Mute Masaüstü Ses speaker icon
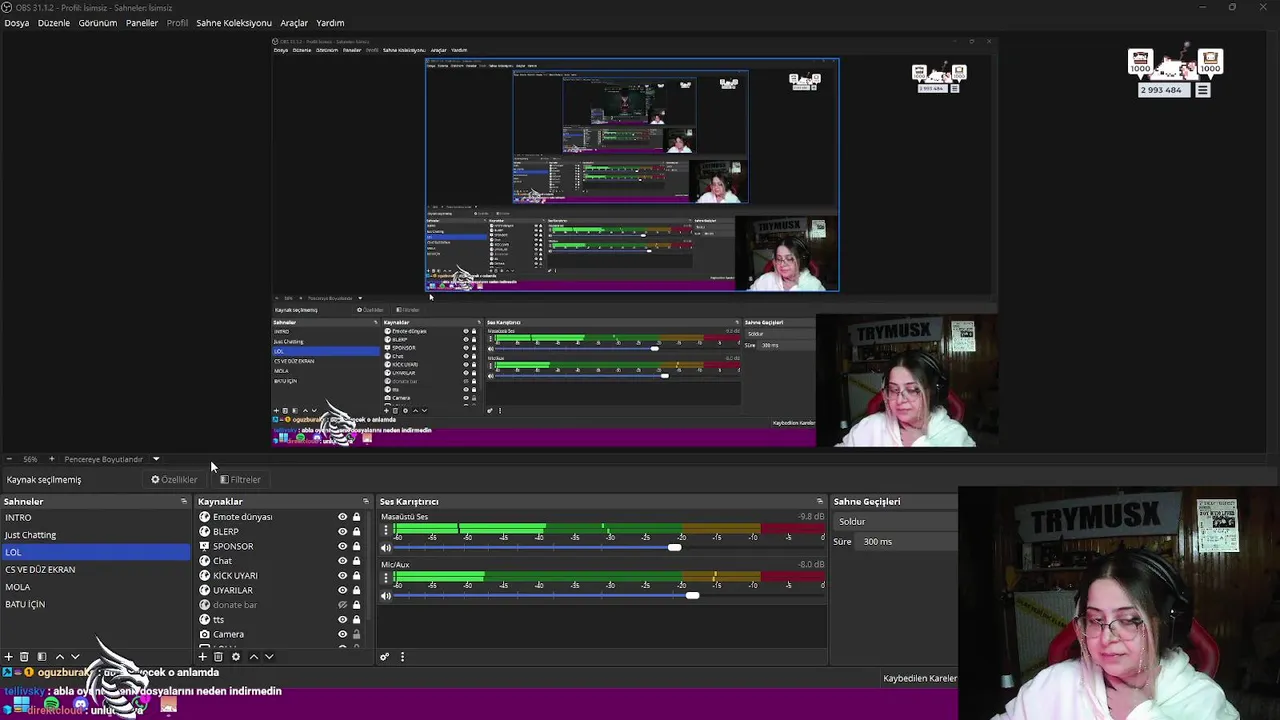Viewport: 1280px width, 720px height. [x=386, y=548]
